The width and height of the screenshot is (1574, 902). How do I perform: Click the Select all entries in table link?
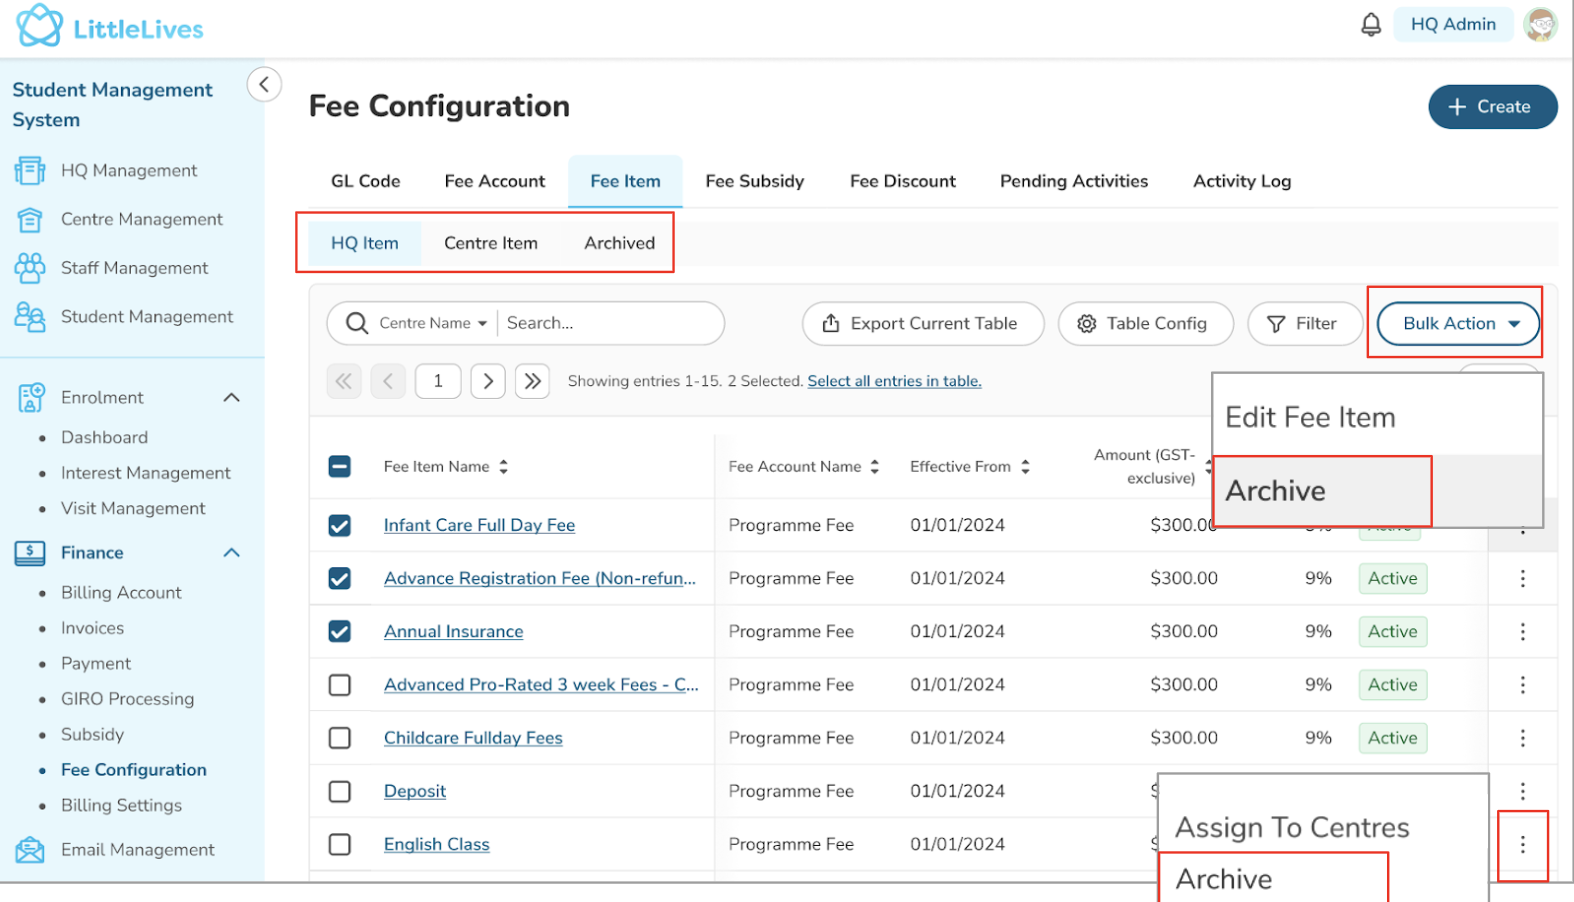pos(894,381)
